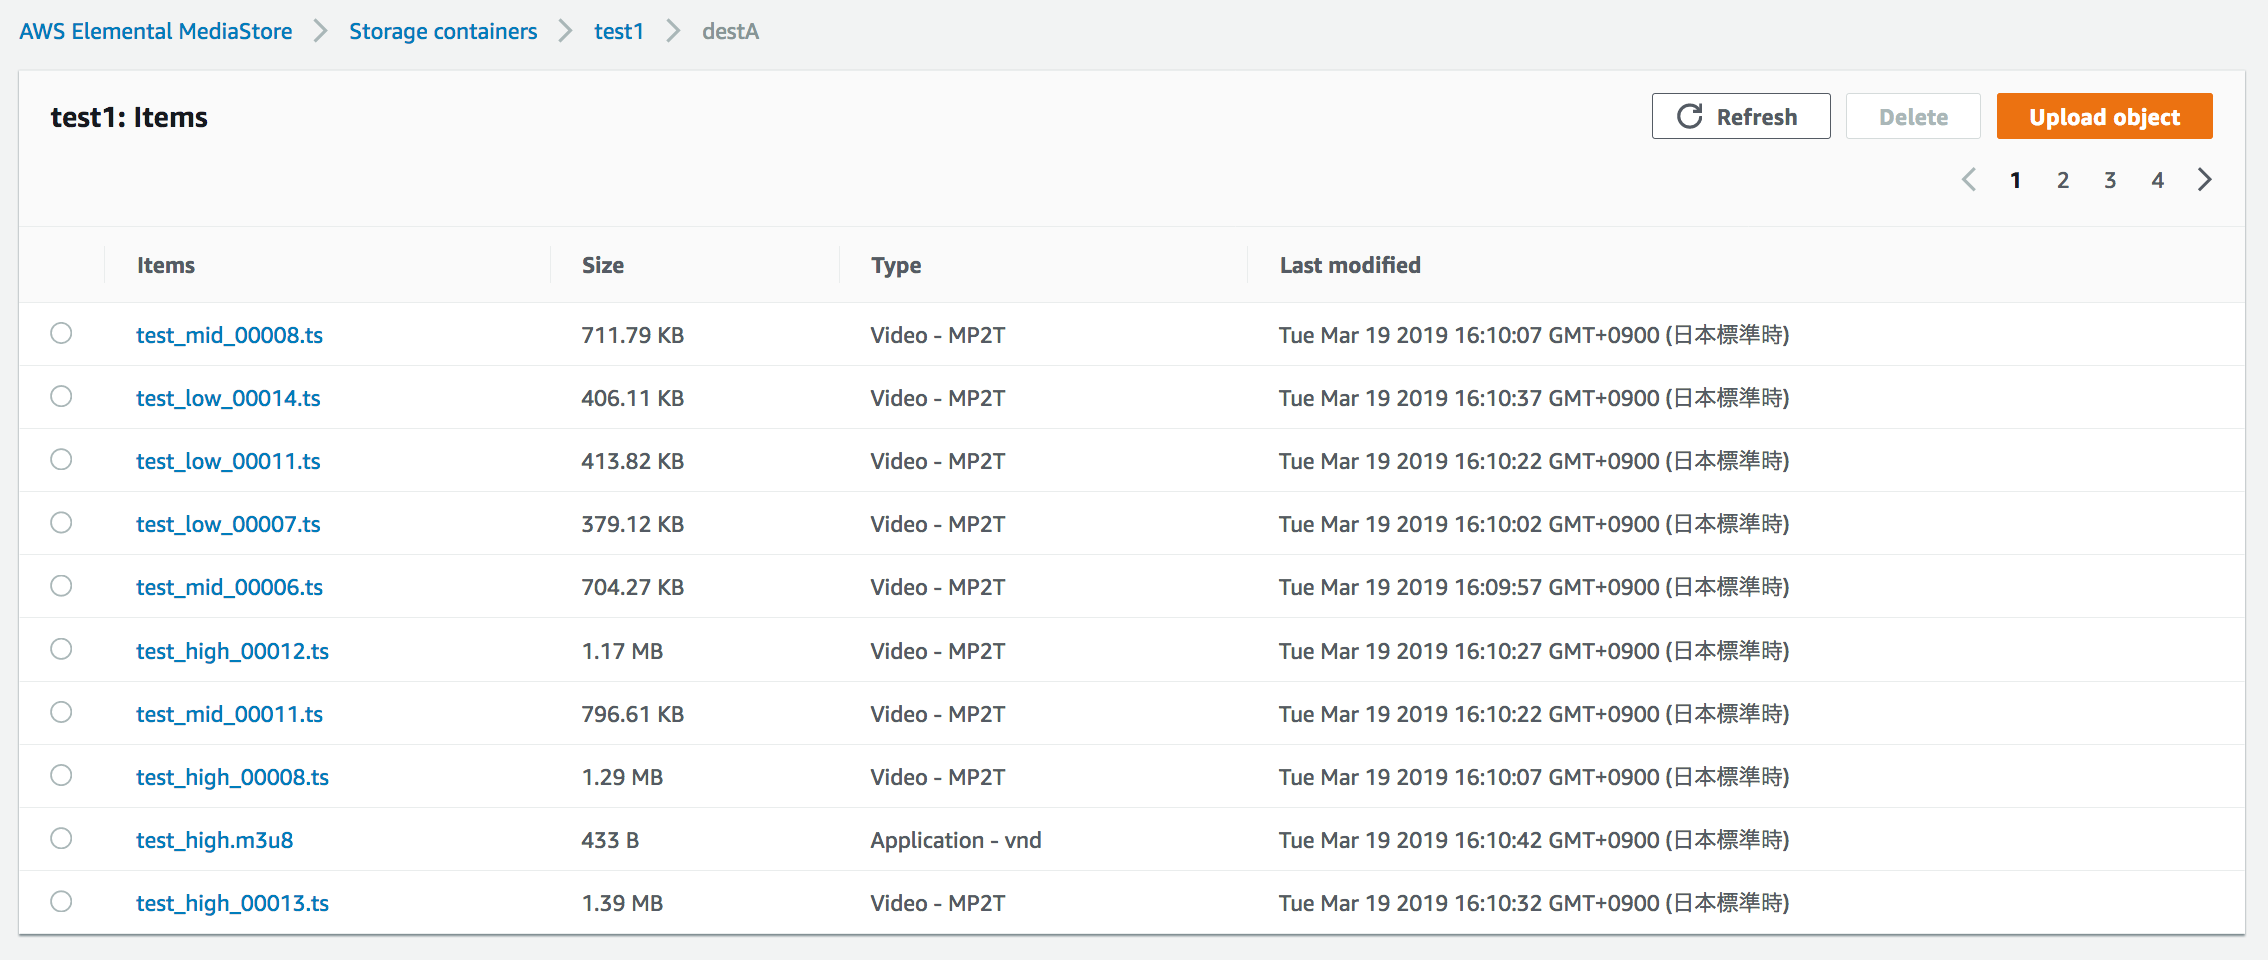Select page 1 in pagination
Image resolution: width=2268 pixels, height=960 pixels.
click(x=2016, y=180)
